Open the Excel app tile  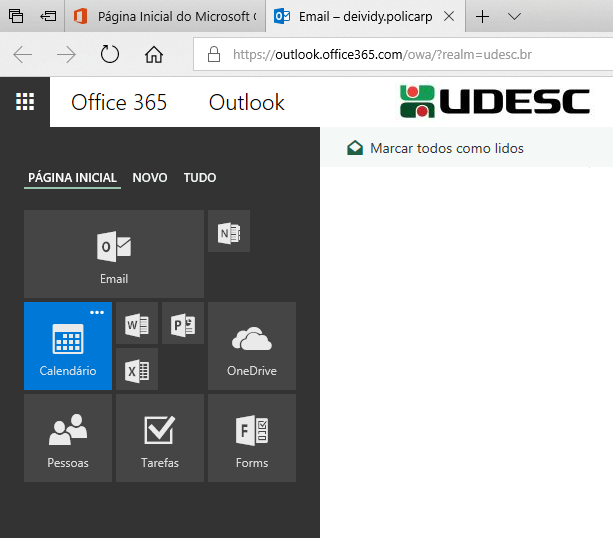[x=136, y=370]
